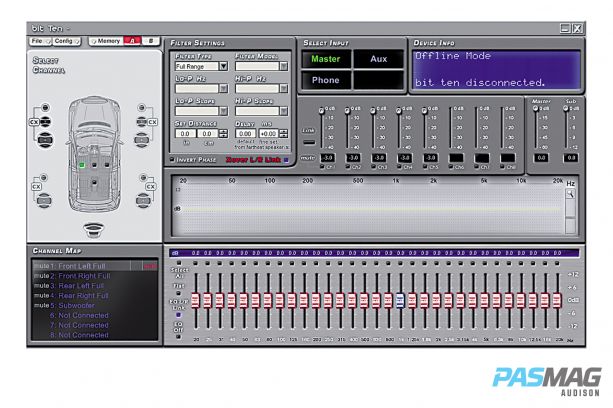Enable the EQ Flat checkbox
The height and width of the screenshot is (408, 613).
tap(178, 293)
